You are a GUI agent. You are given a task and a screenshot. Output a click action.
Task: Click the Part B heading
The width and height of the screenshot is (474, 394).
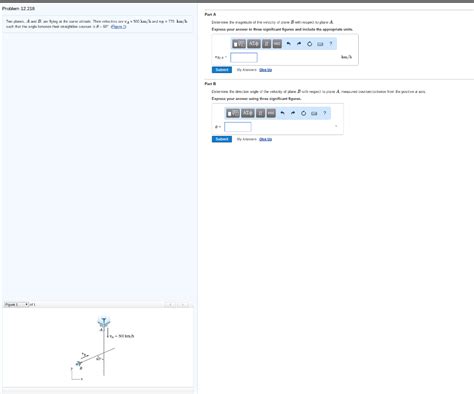[210, 84]
